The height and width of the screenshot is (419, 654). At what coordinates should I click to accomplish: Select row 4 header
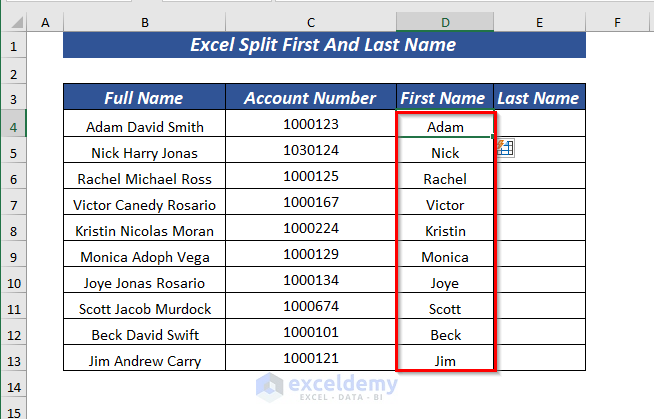click(x=14, y=126)
